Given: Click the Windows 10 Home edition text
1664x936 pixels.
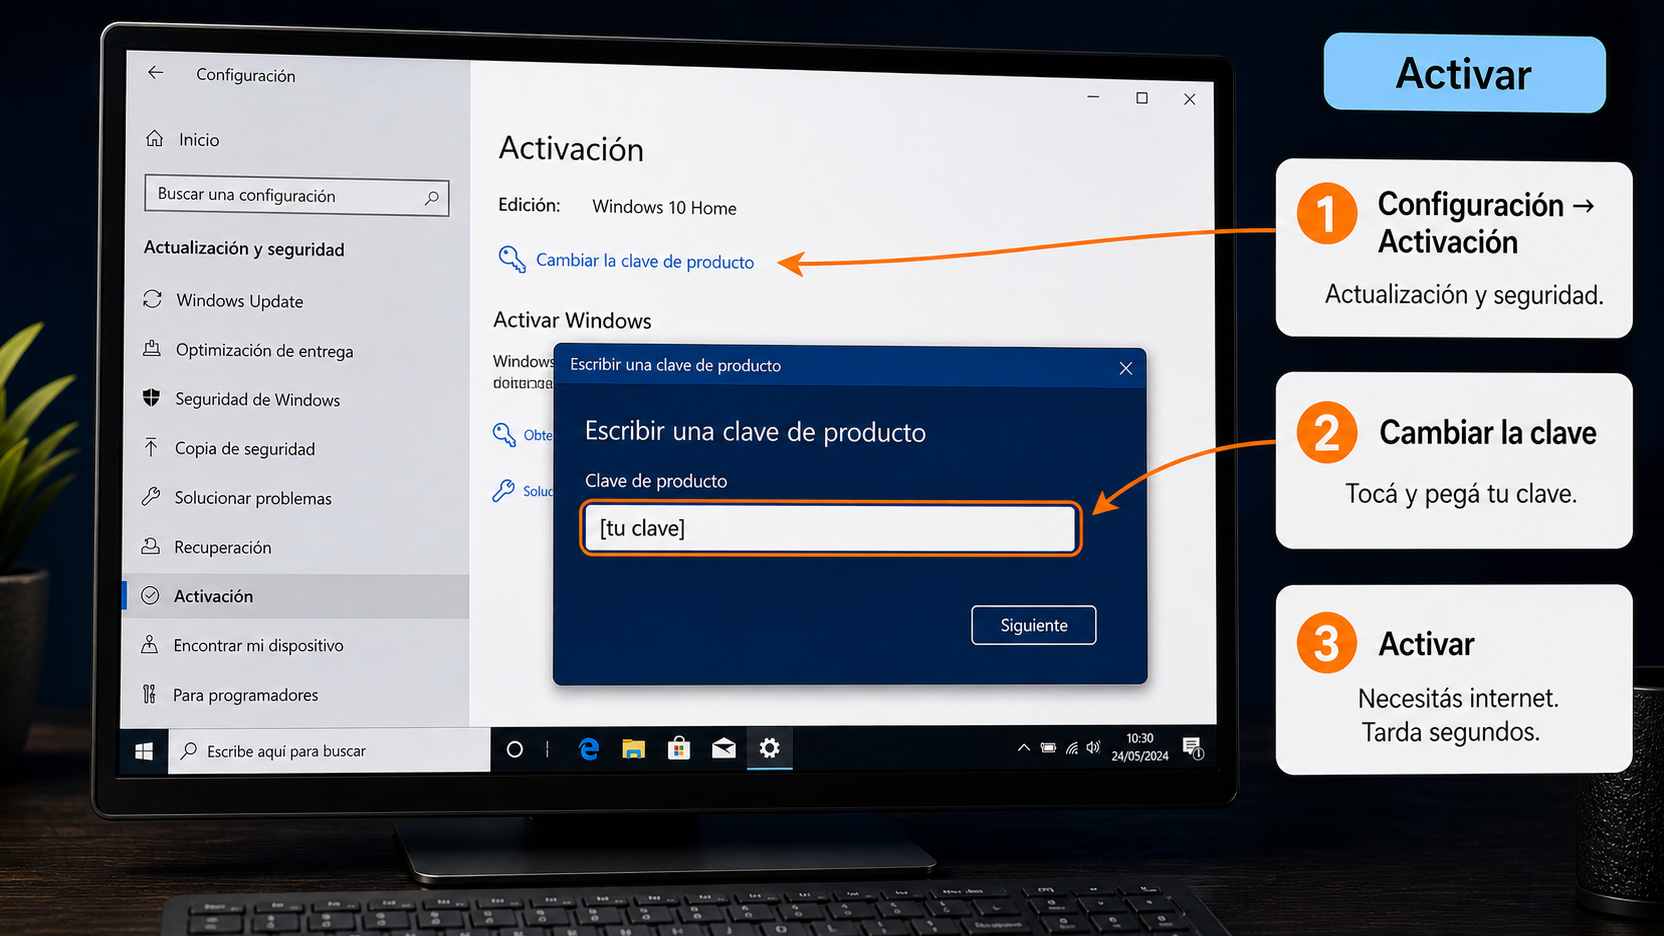Looking at the screenshot, I should point(664,207).
